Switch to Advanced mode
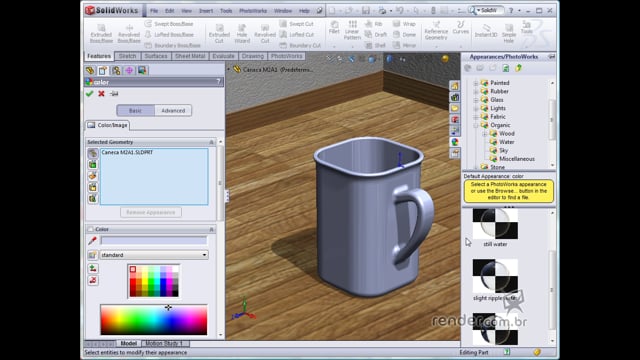 (173, 111)
